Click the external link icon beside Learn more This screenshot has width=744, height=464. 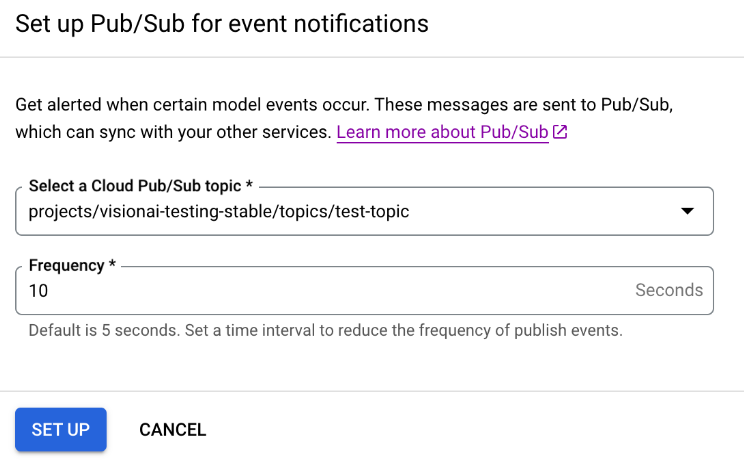coord(561,132)
